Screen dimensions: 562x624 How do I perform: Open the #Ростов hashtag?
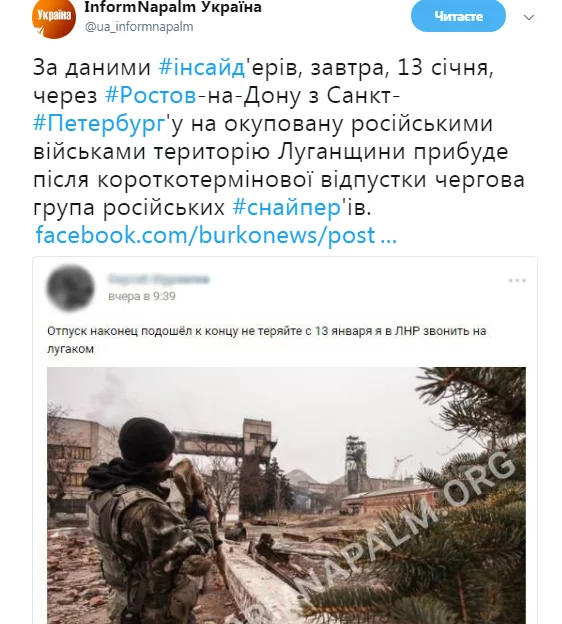[151, 96]
